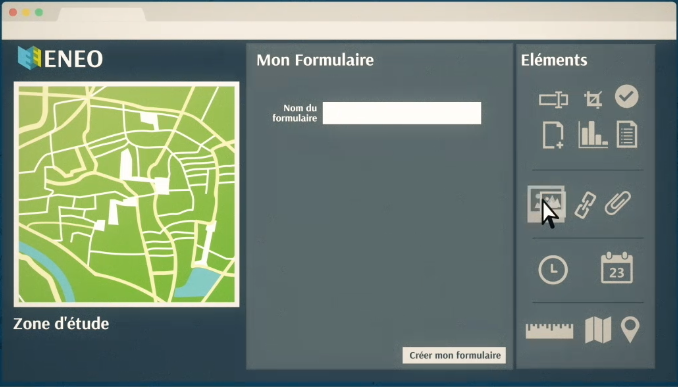
Task: Choose the new page element icon
Action: pos(553,135)
